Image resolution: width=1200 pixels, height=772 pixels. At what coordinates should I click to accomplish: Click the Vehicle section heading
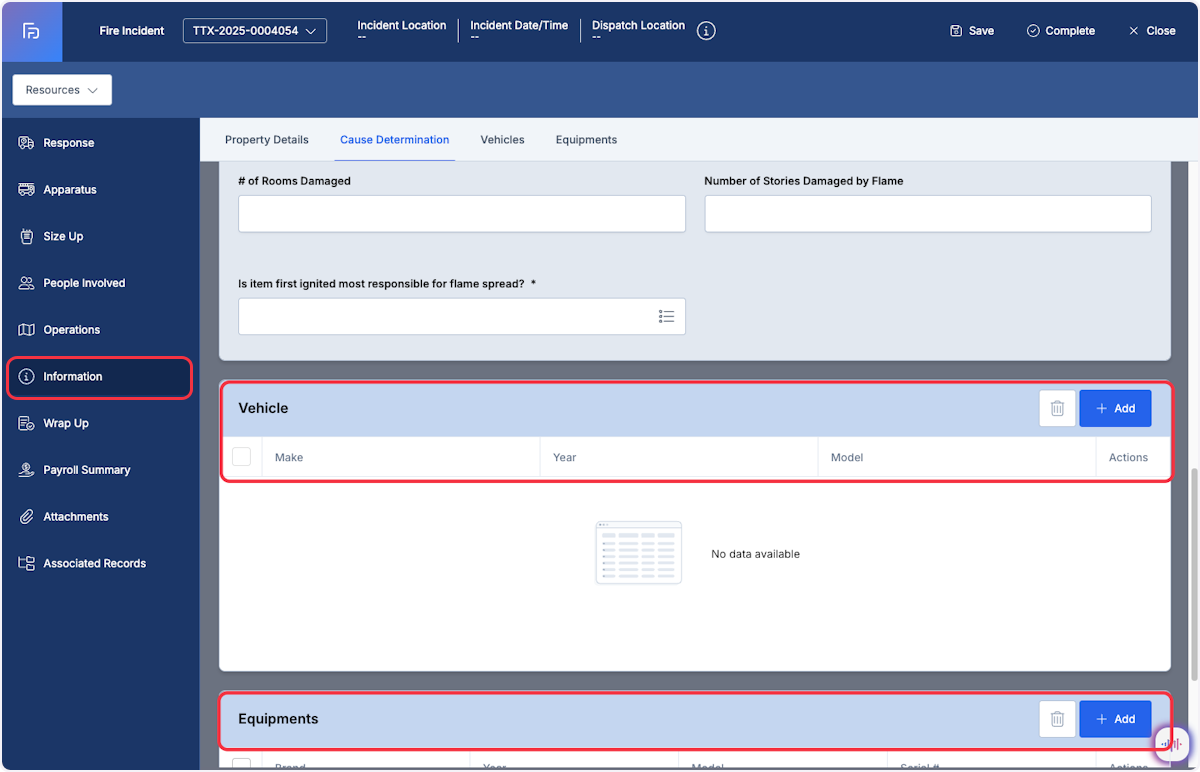point(263,408)
